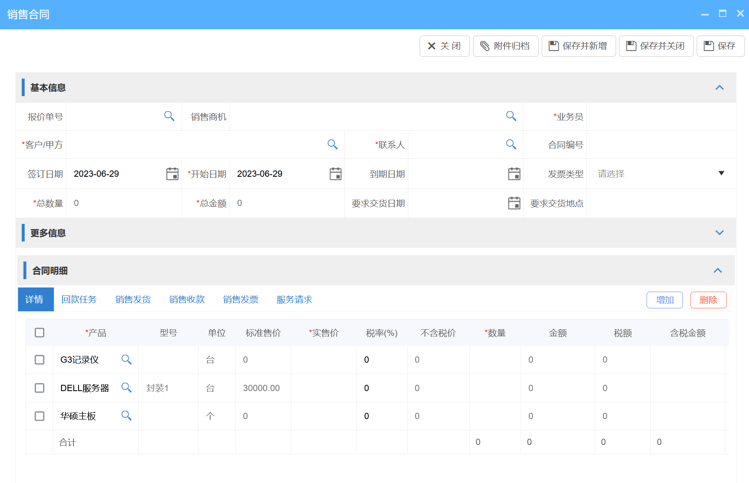Switch to the 回款任务 tab
This screenshot has width=749, height=483.
[79, 299]
